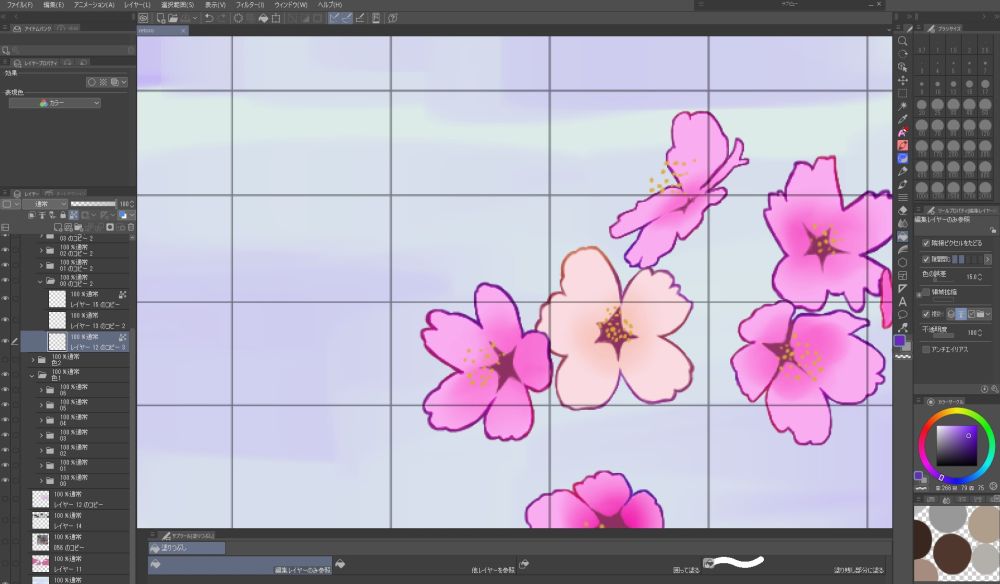Click the Open file folder icon
This screenshot has width=1000, height=584.
click(x=173, y=18)
